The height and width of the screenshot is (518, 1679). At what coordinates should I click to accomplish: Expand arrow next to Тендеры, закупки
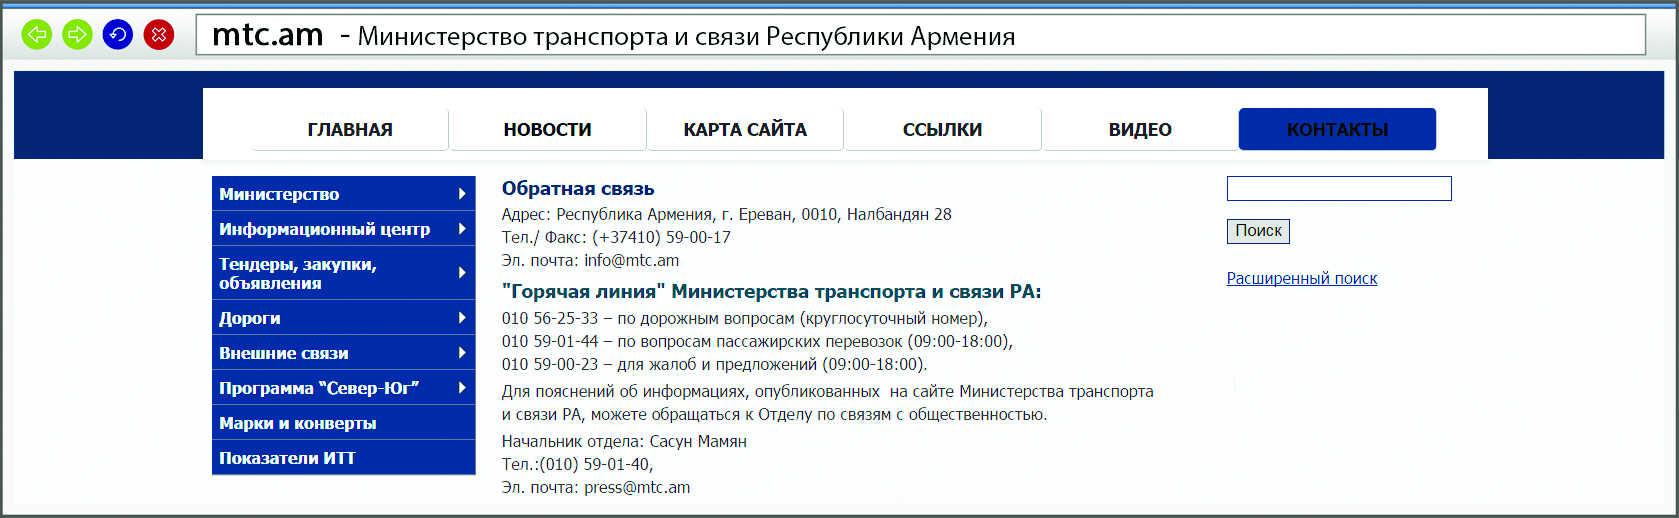click(462, 272)
